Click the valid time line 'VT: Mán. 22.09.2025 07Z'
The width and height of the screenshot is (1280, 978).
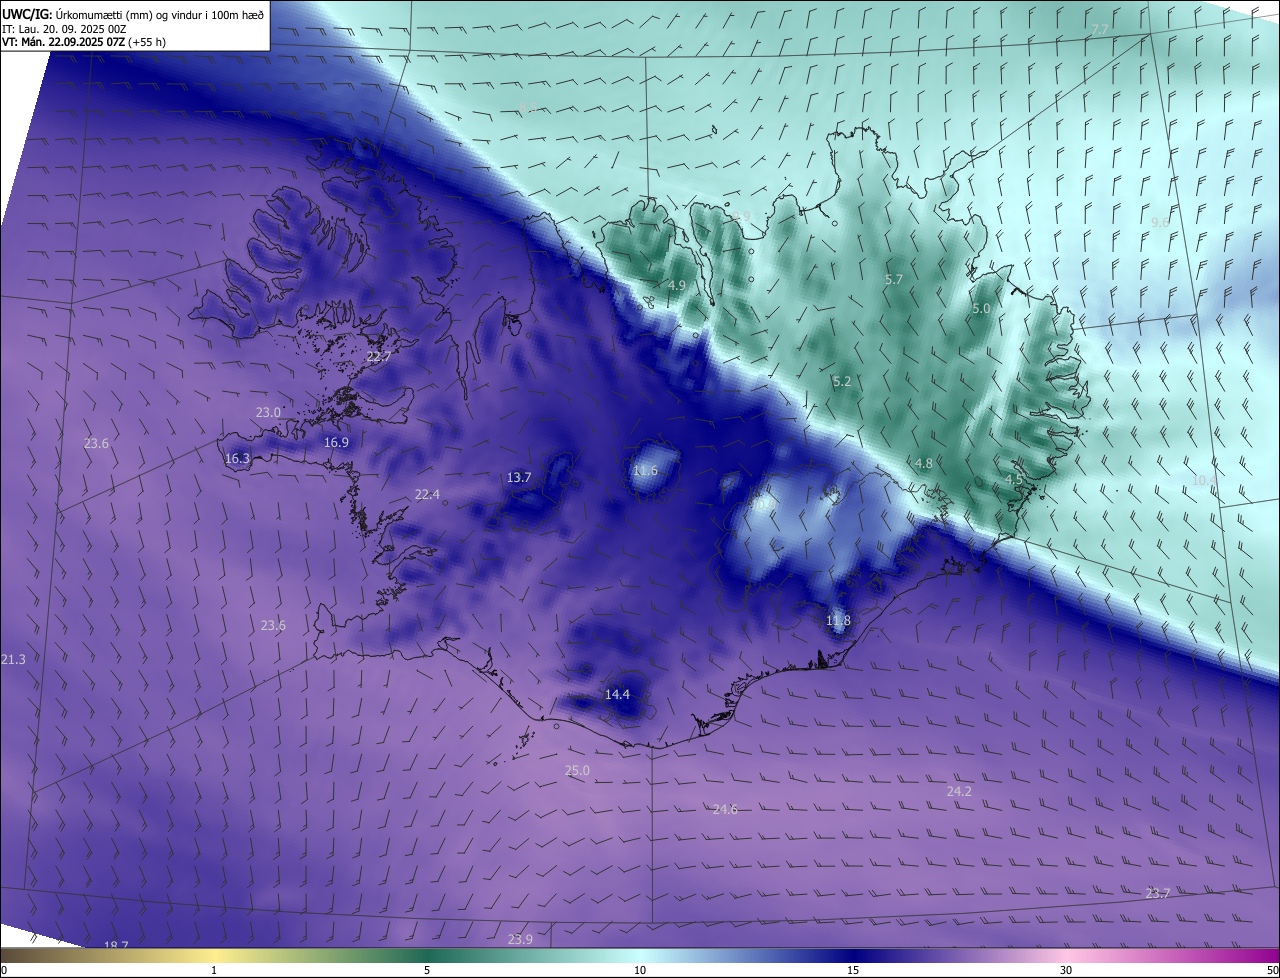click(x=63, y=42)
